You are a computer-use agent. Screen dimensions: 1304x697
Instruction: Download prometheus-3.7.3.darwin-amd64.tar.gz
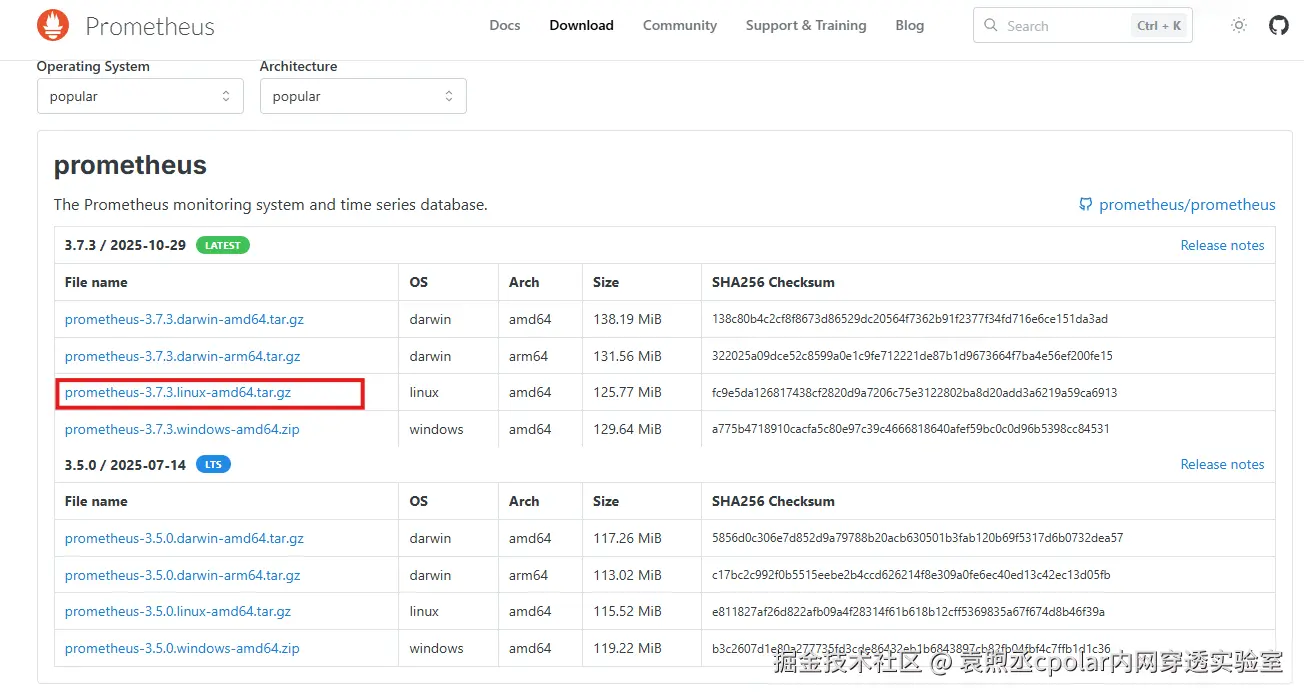coord(184,319)
